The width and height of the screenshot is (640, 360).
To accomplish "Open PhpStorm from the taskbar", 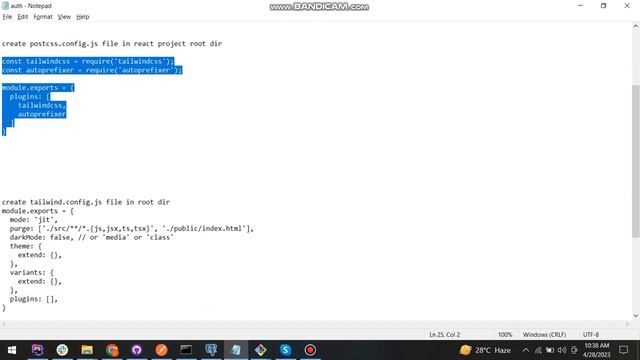I will click(38, 350).
